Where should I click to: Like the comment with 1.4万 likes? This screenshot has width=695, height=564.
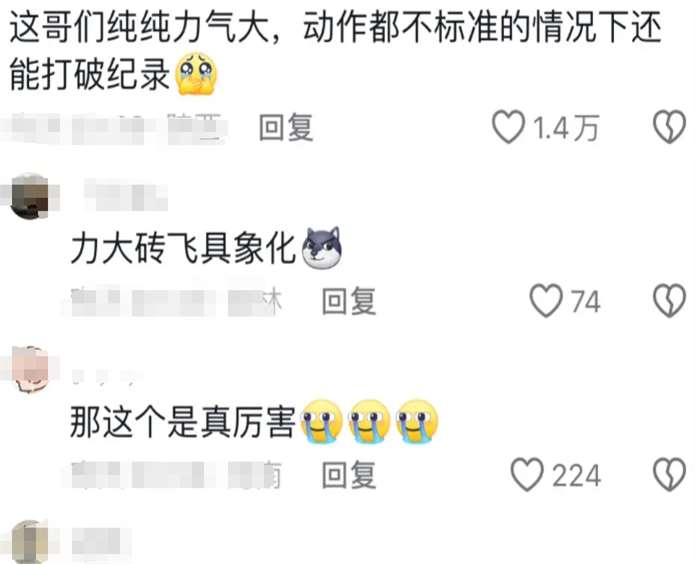(x=508, y=127)
